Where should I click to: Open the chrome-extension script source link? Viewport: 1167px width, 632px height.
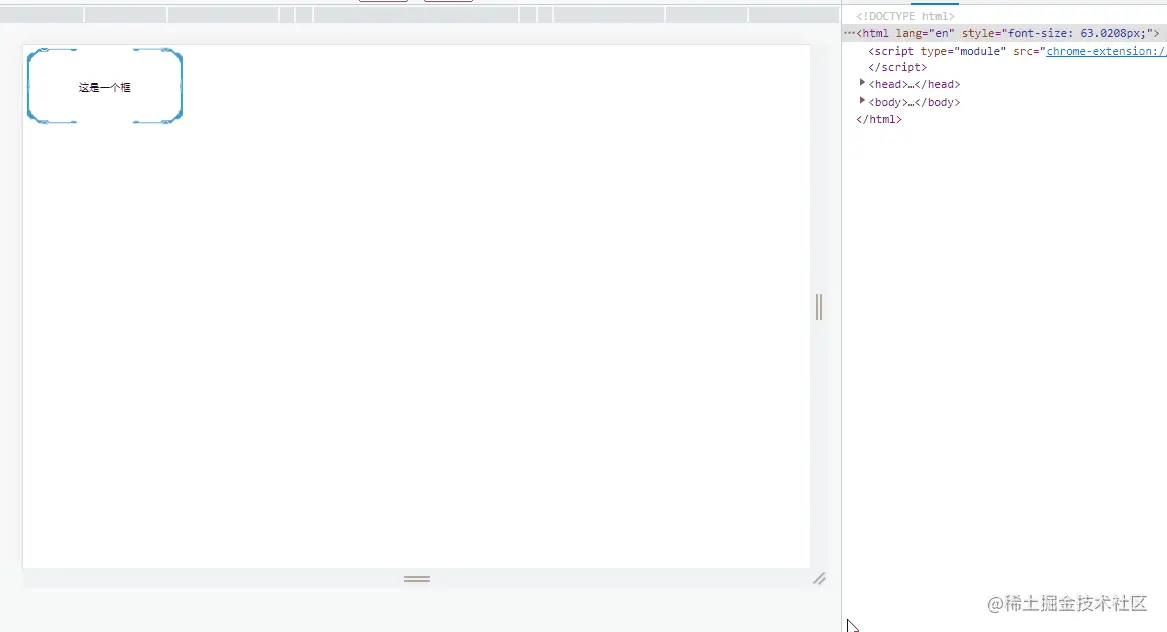coord(1106,51)
